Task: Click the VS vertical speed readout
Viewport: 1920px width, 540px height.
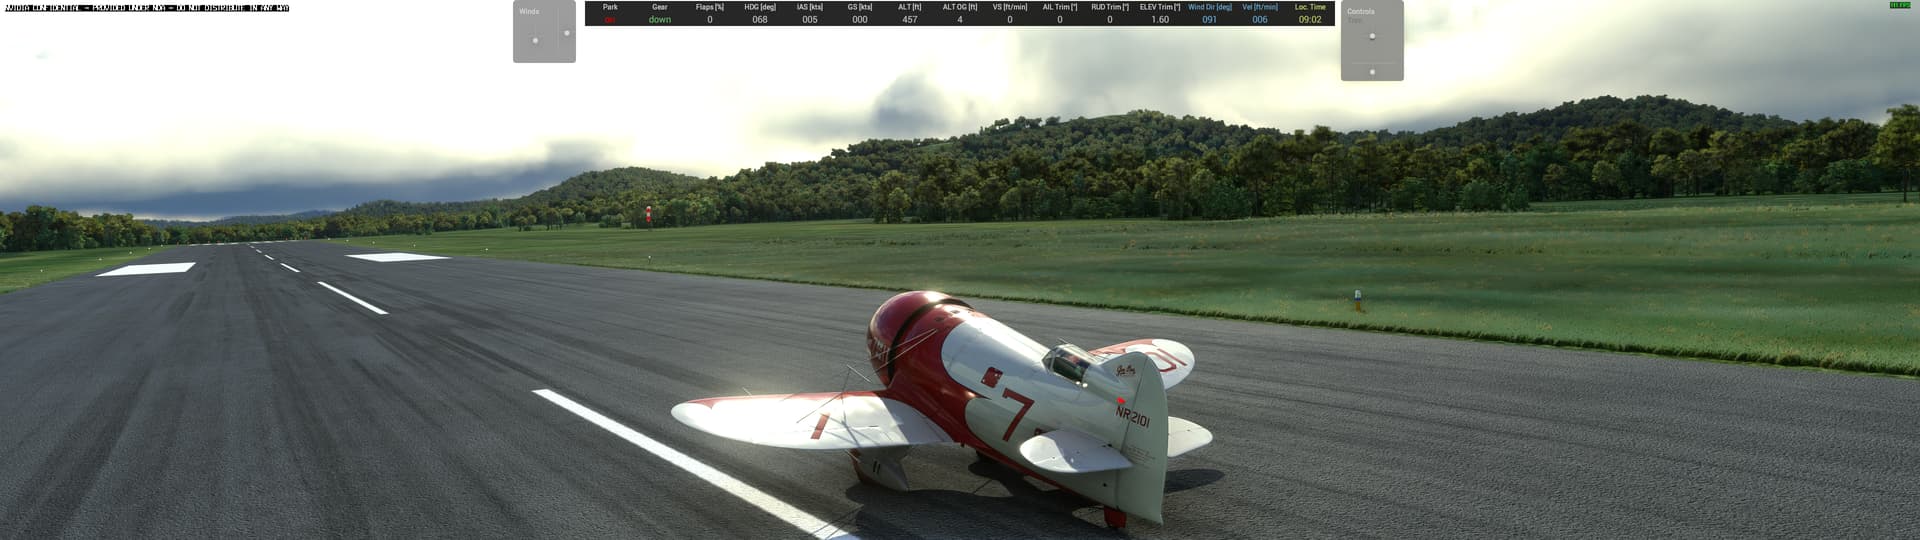Action: click(1010, 19)
